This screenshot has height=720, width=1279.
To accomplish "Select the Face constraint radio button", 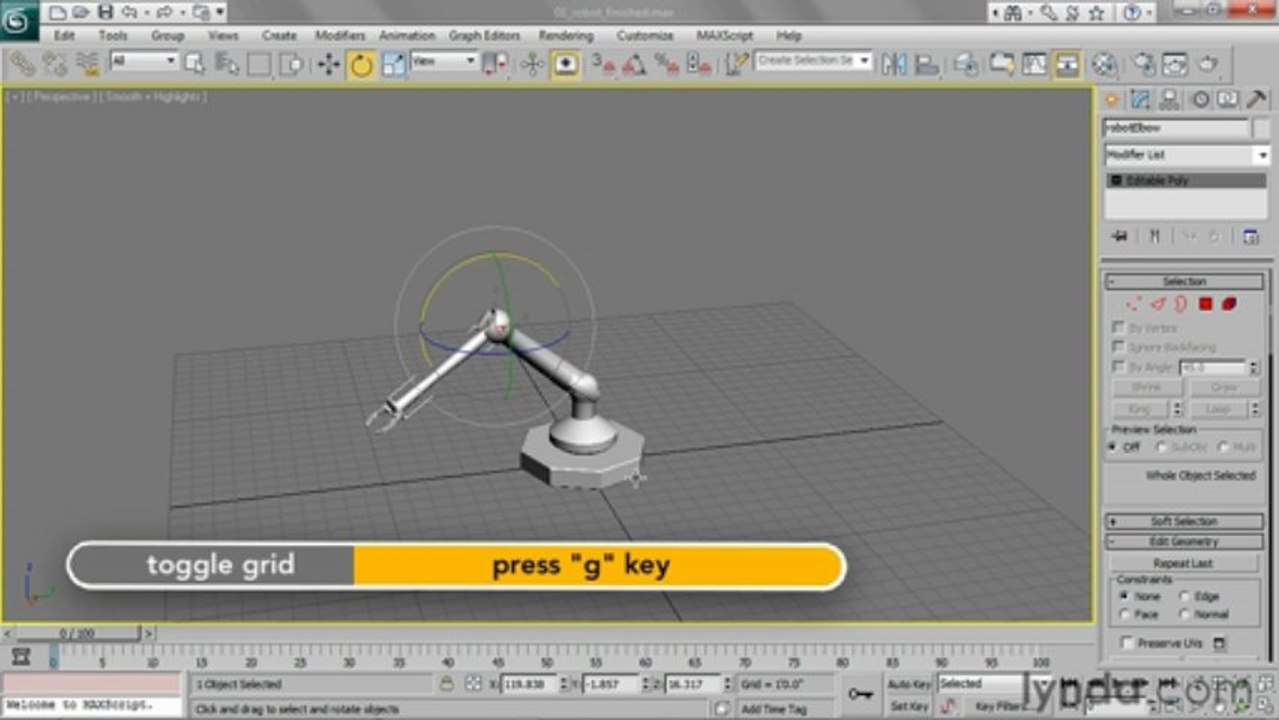I will [1125, 615].
